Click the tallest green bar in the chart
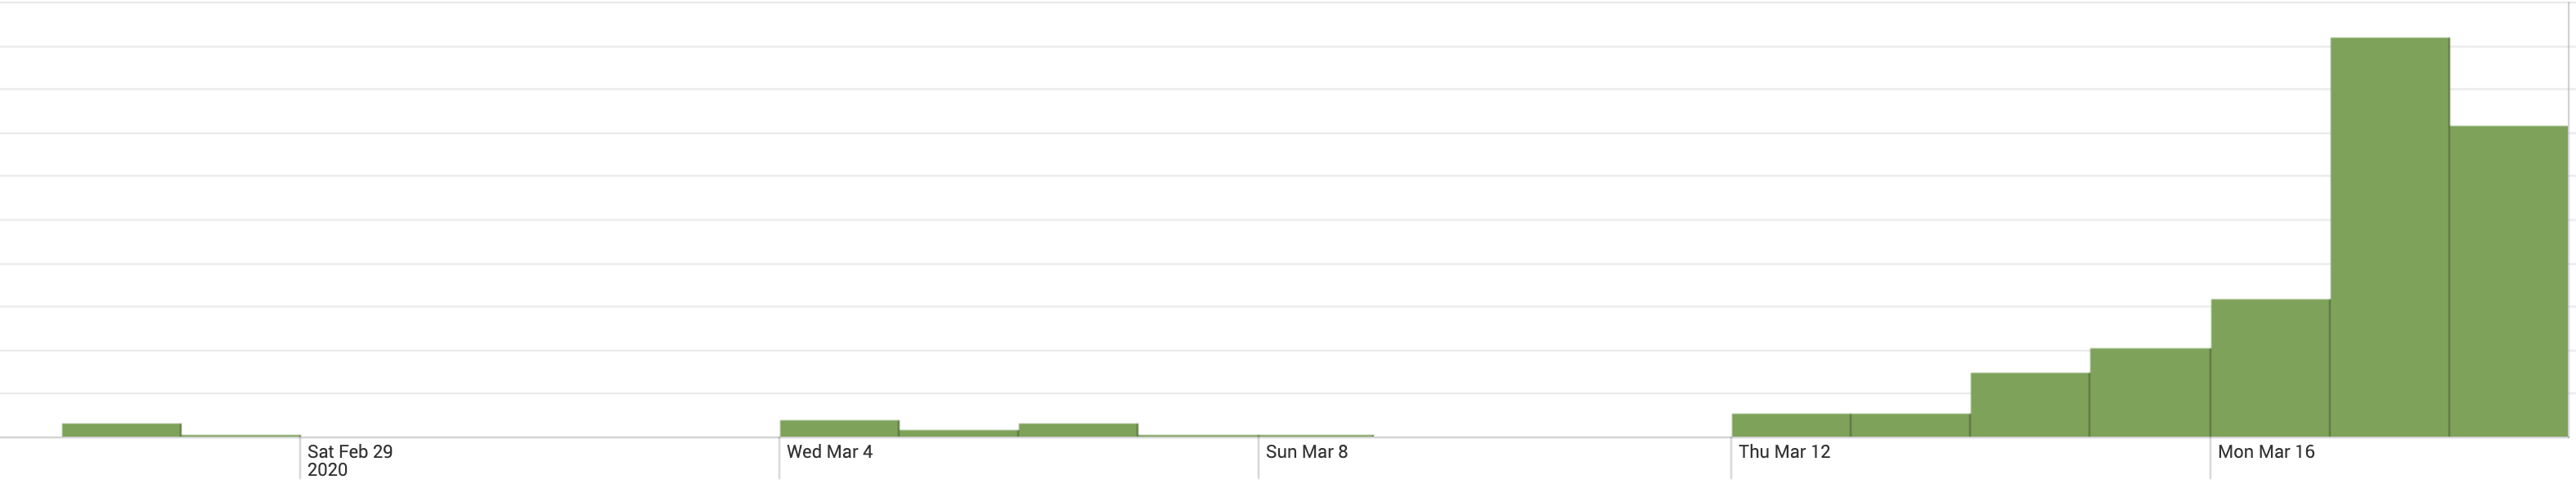 [x=2390, y=237]
